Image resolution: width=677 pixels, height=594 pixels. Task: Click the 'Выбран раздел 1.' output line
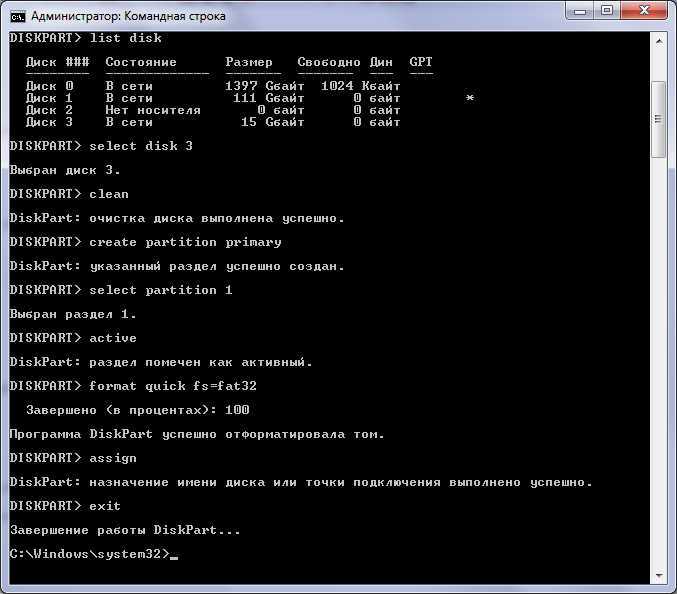(x=73, y=314)
